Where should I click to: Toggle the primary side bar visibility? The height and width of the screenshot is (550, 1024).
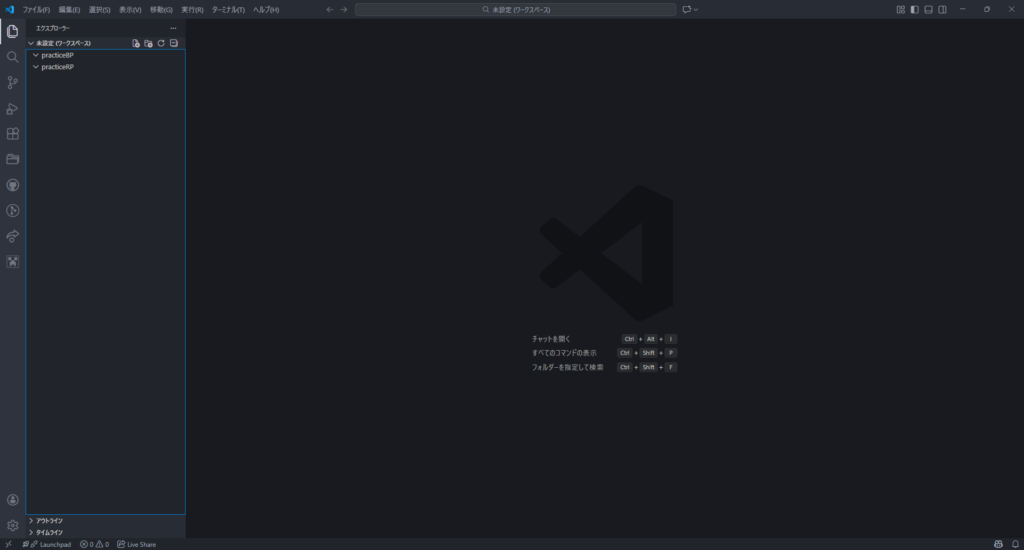[914, 9]
